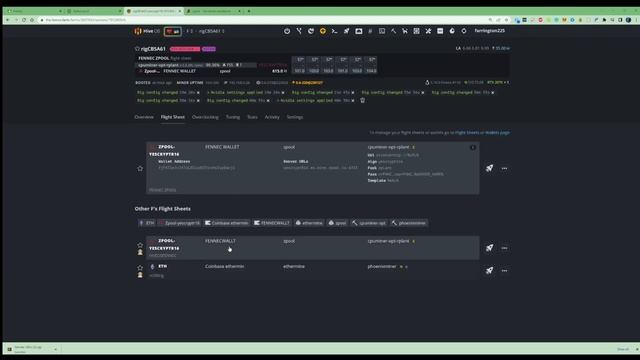This screenshot has width=640, height=360.
Task: Launch the FENNECWALLT flight sheet rocket icon
Action: coord(489,248)
